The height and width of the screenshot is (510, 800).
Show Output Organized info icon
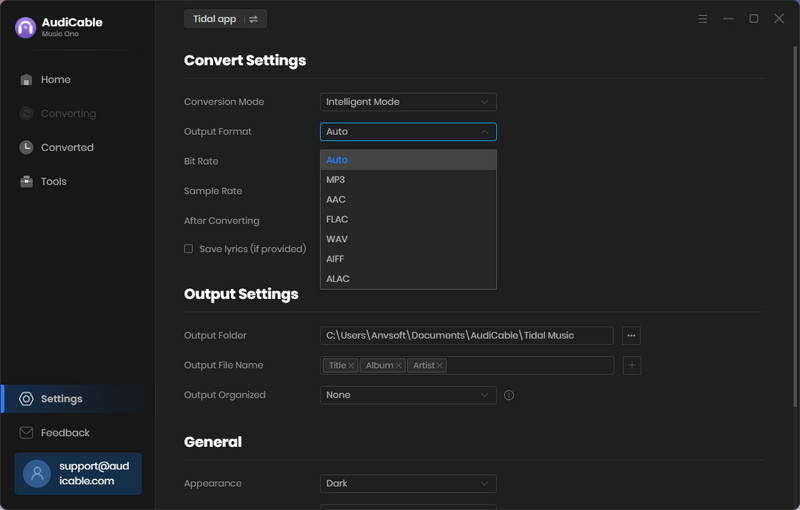pos(509,395)
